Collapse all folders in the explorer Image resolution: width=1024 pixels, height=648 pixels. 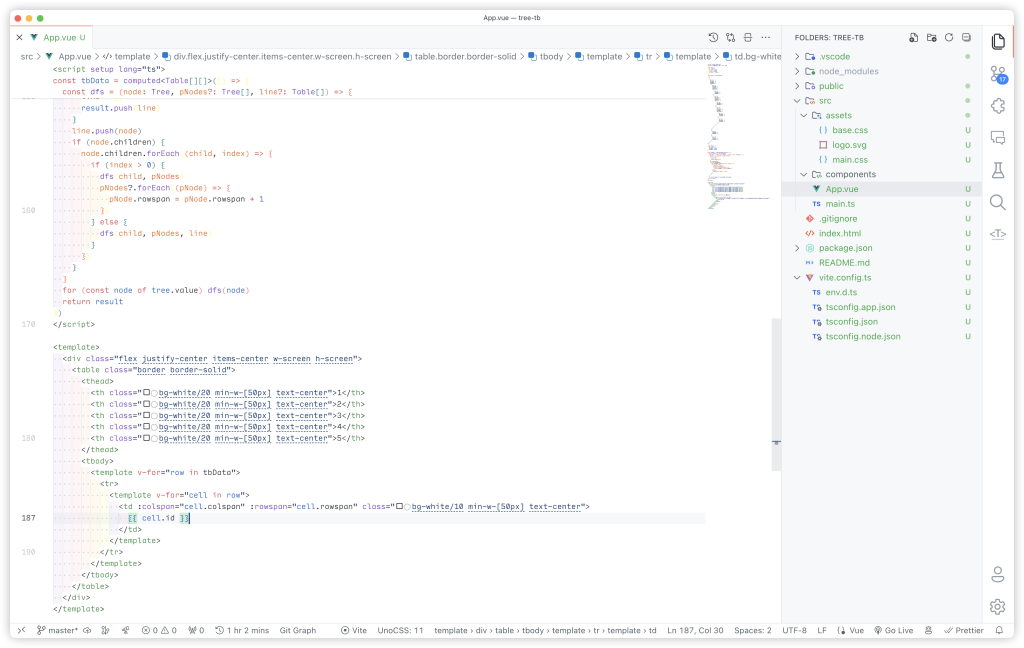click(x=966, y=38)
